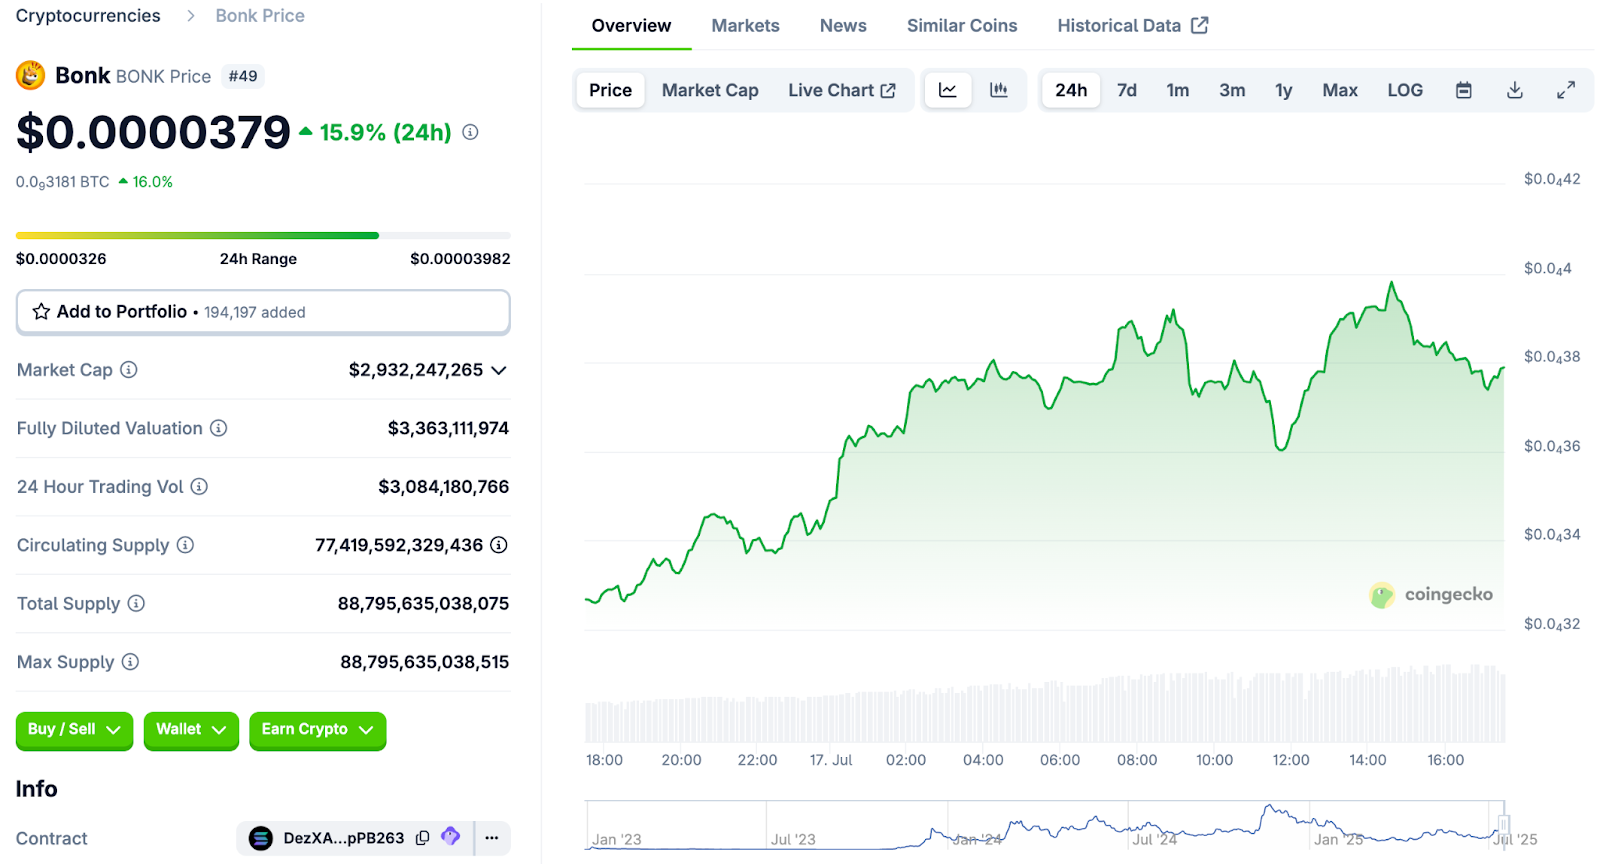Image resolution: width=1600 pixels, height=864 pixels.
Task: Select the 3m time range
Action: 1232,90
